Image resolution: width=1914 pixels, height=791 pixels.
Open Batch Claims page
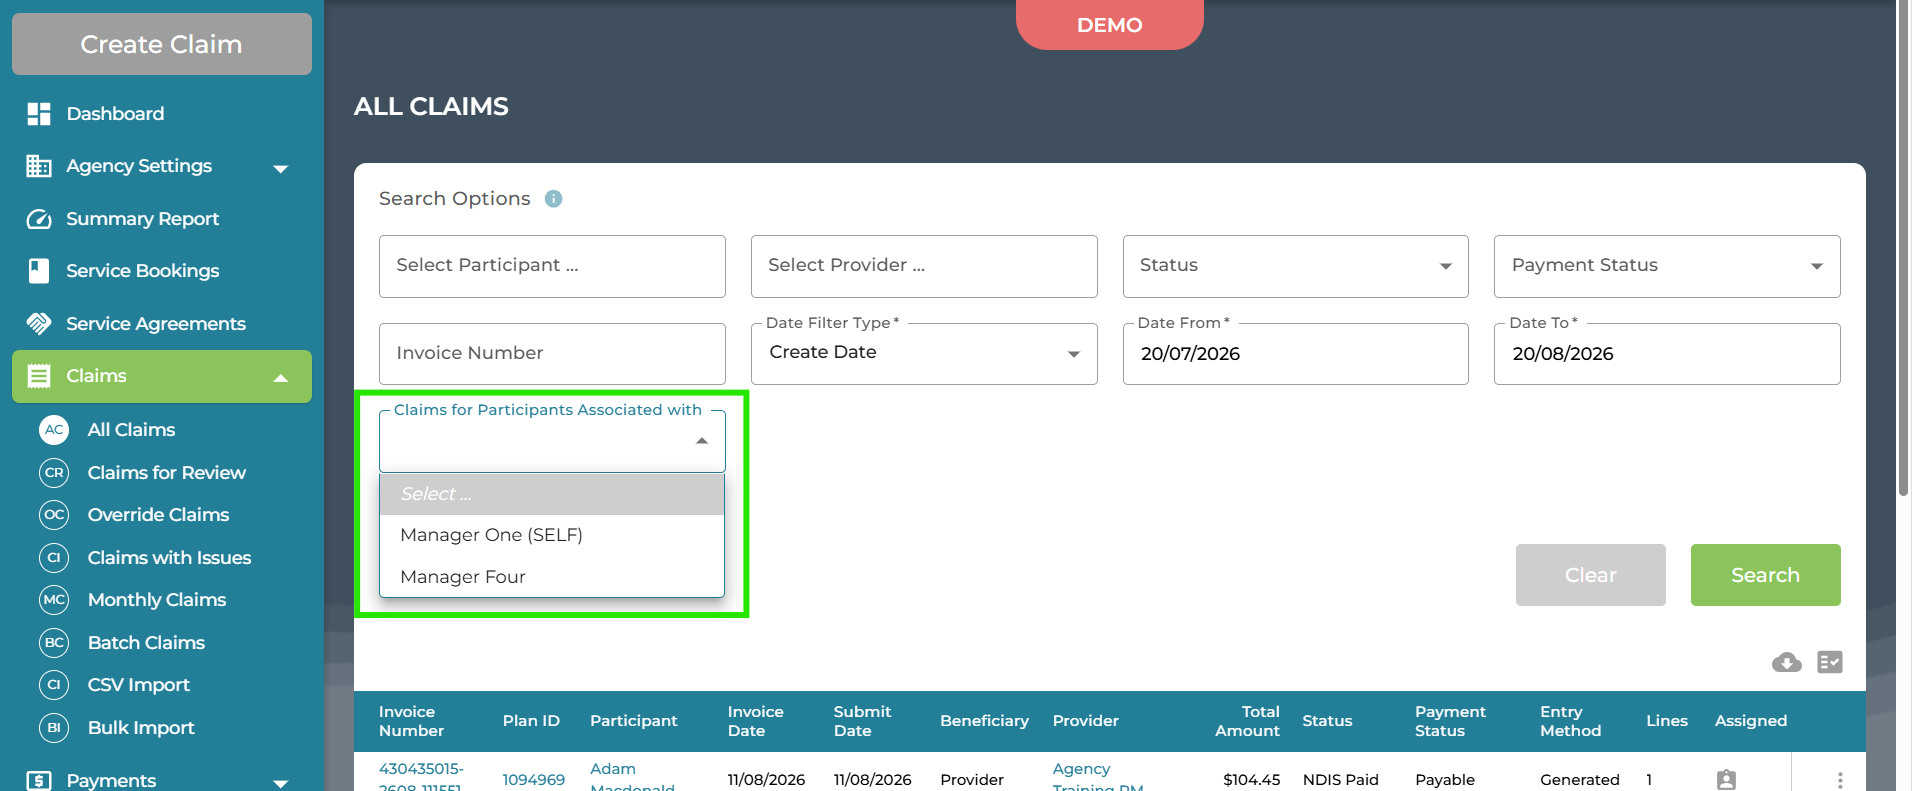(146, 643)
